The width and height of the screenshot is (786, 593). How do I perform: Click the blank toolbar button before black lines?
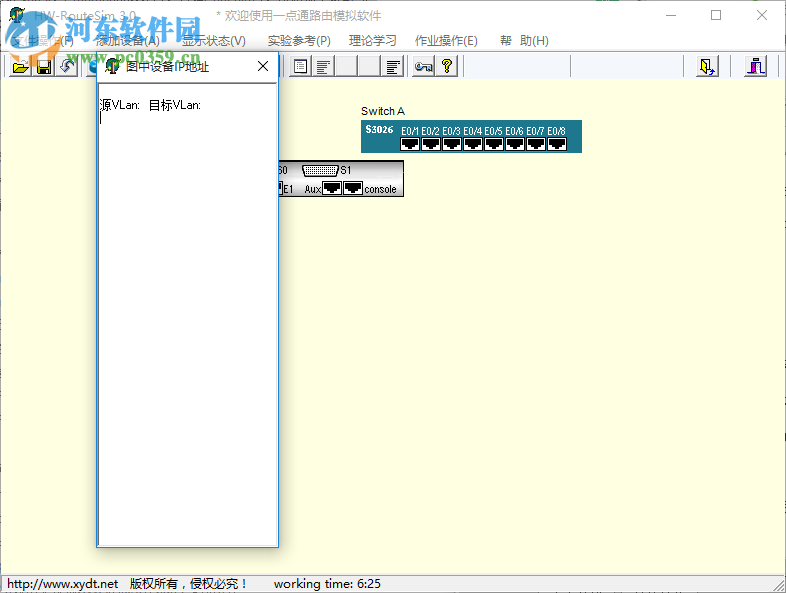point(369,67)
